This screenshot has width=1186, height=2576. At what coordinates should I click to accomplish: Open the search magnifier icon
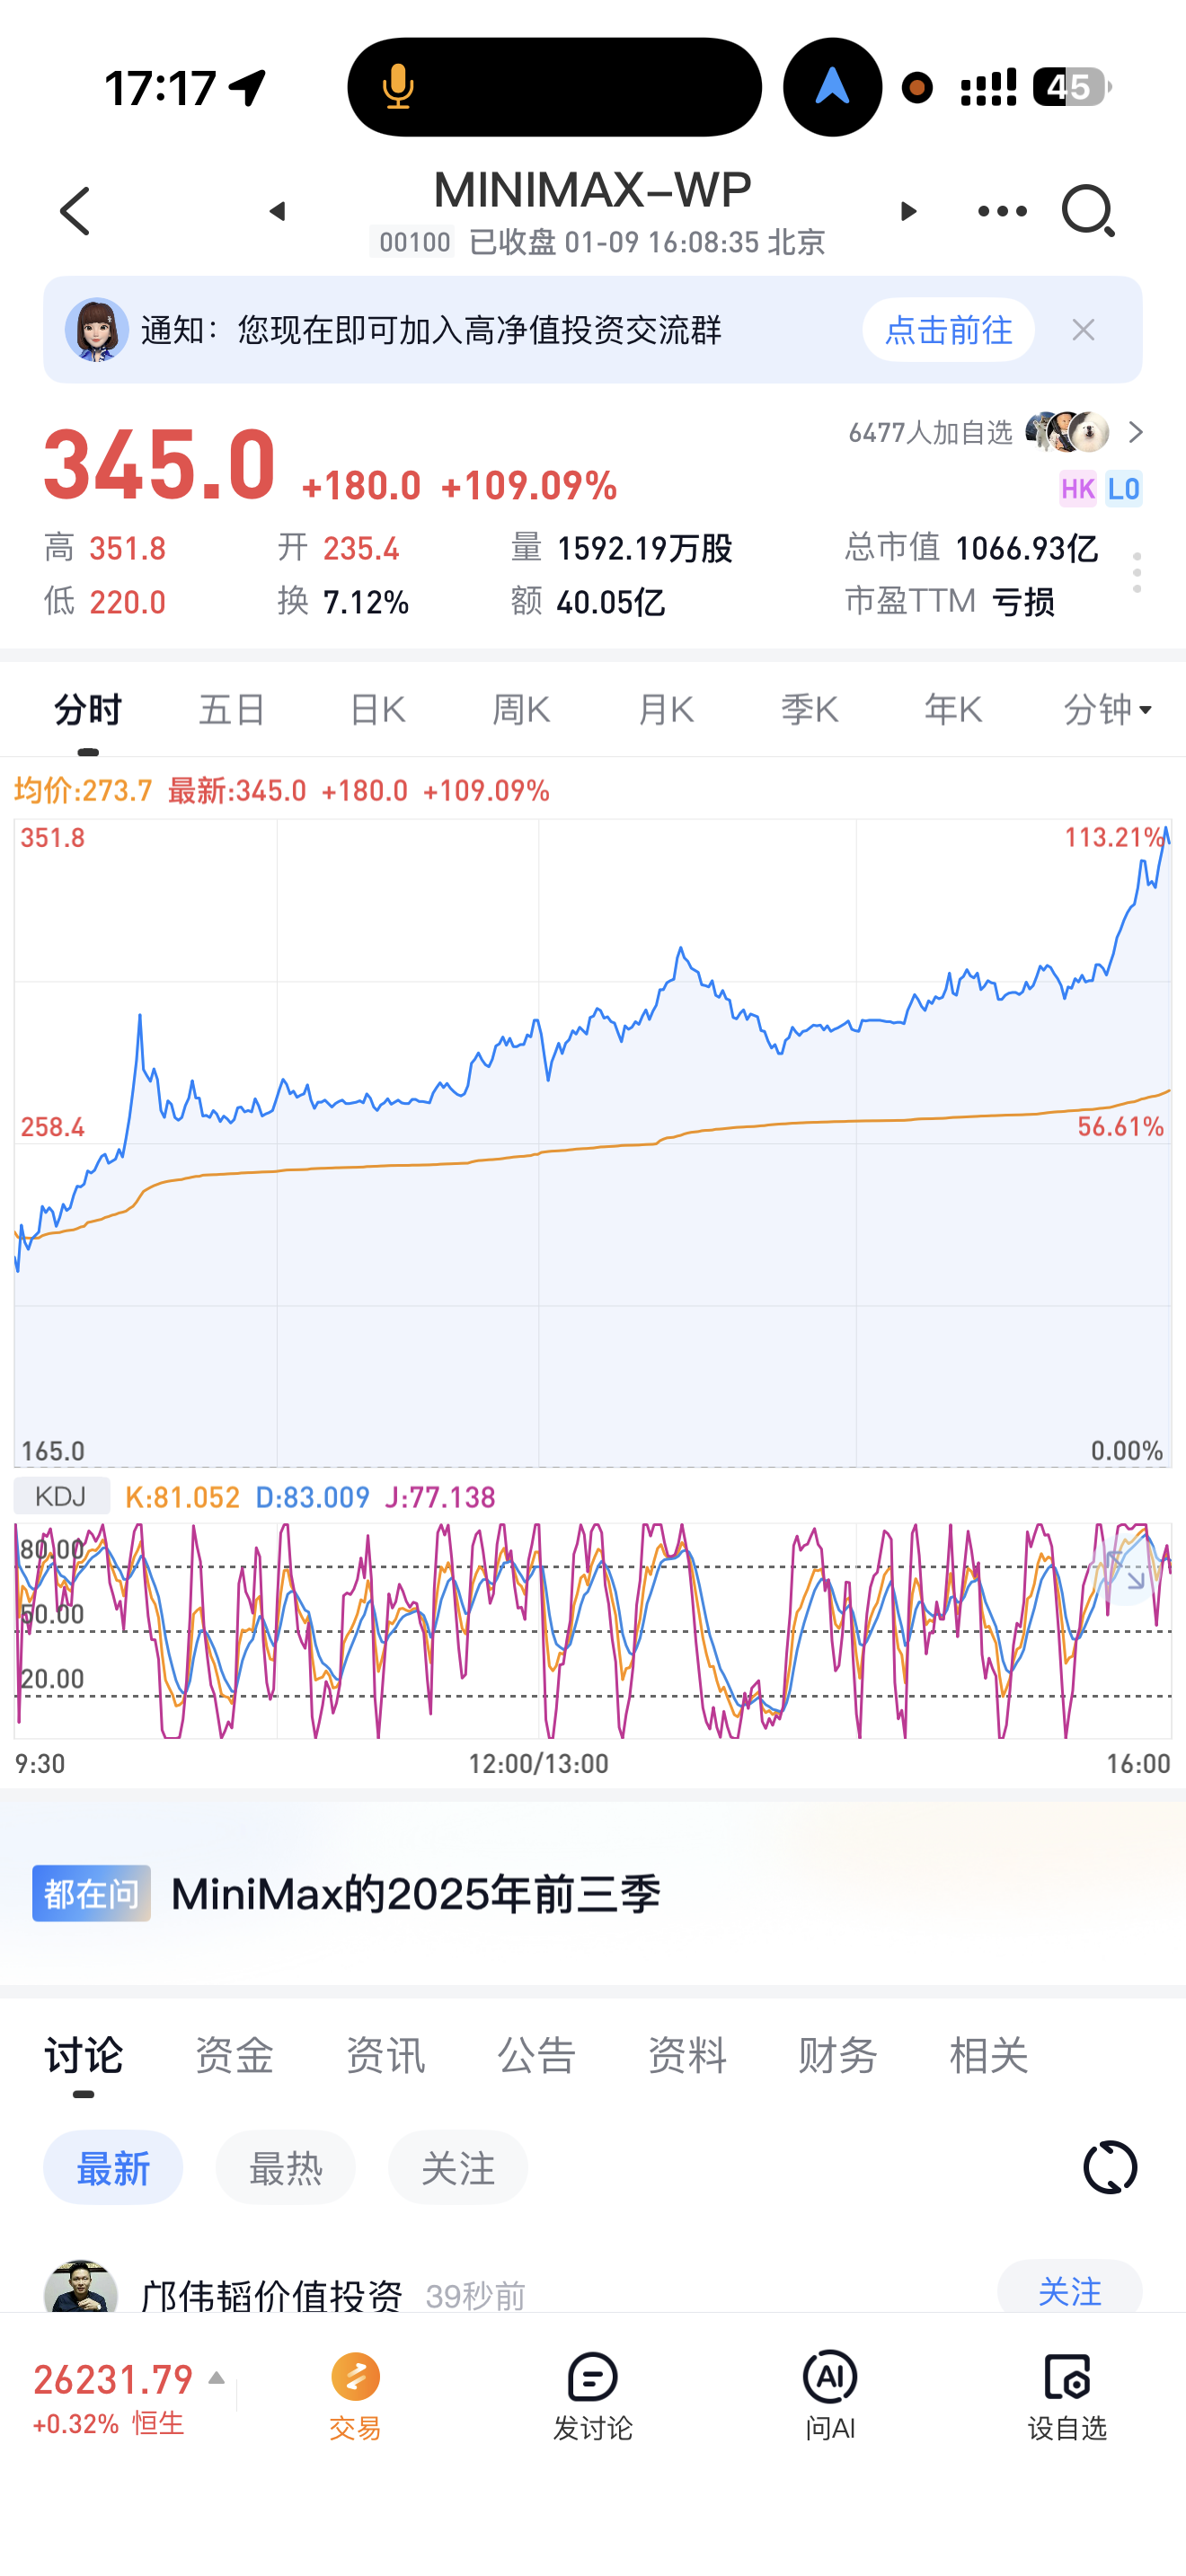(x=1087, y=210)
